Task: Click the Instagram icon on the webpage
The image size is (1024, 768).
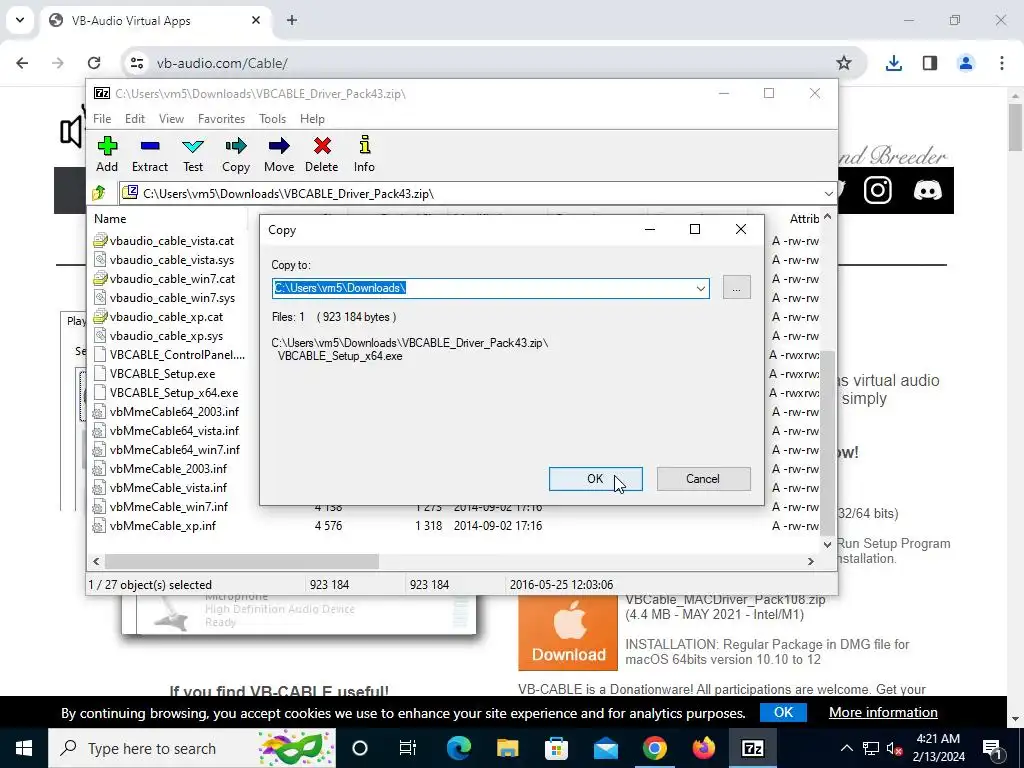Action: pyautogui.click(x=878, y=191)
